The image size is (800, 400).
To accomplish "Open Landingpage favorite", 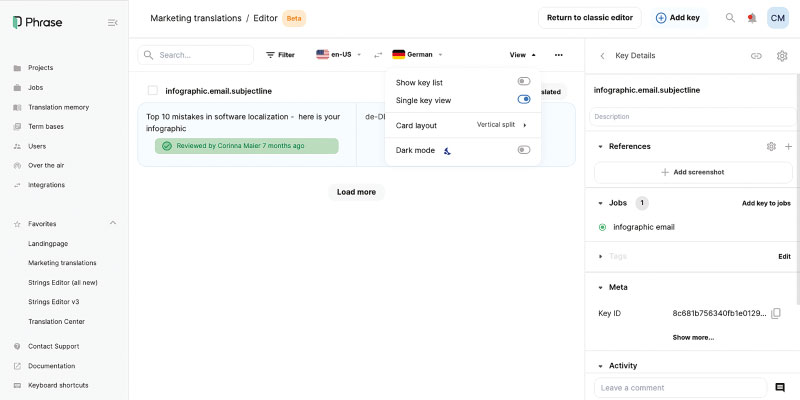I will click(48, 244).
